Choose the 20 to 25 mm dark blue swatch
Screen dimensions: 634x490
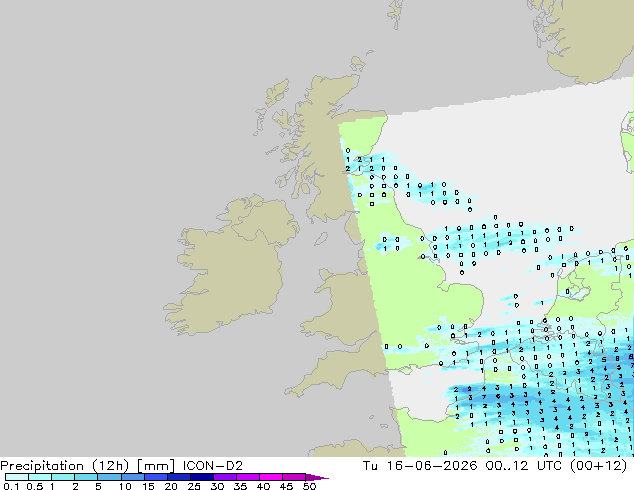(179, 477)
